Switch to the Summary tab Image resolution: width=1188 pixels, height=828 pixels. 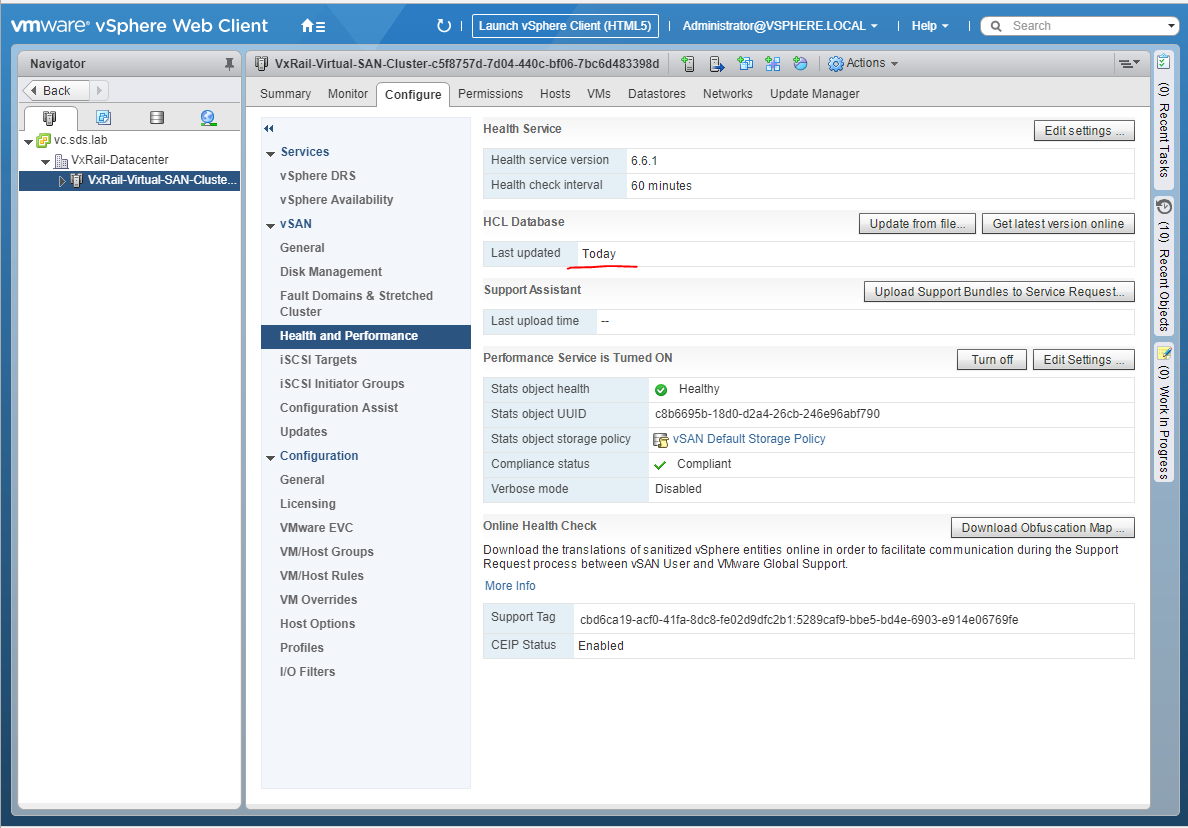click(x=286, y=94)
